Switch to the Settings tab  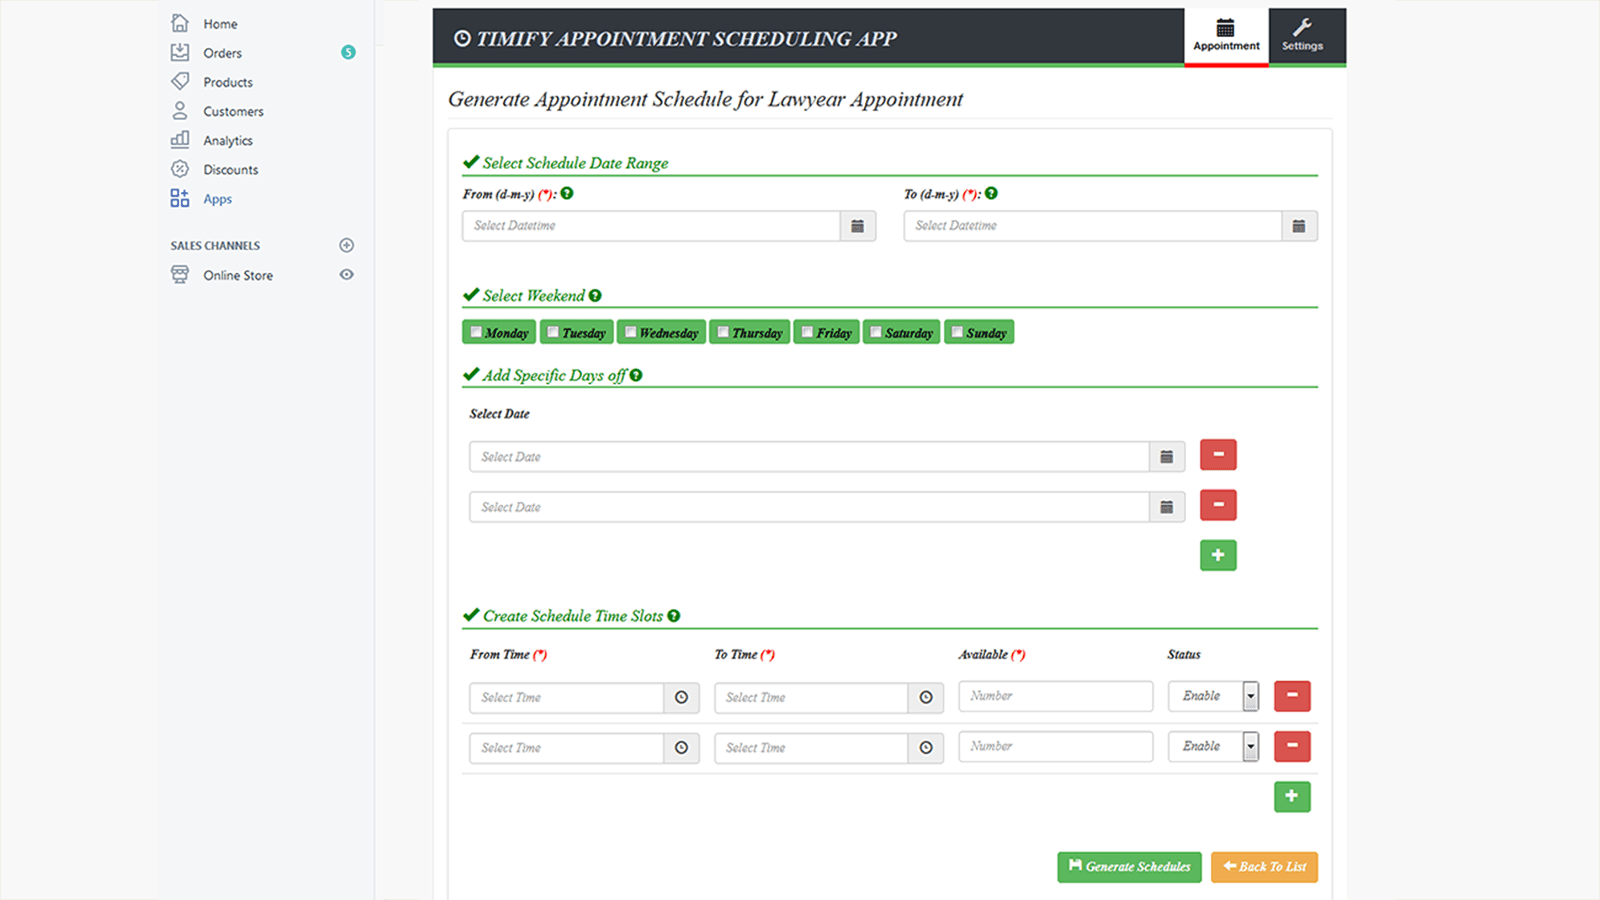pos(1303,36)
